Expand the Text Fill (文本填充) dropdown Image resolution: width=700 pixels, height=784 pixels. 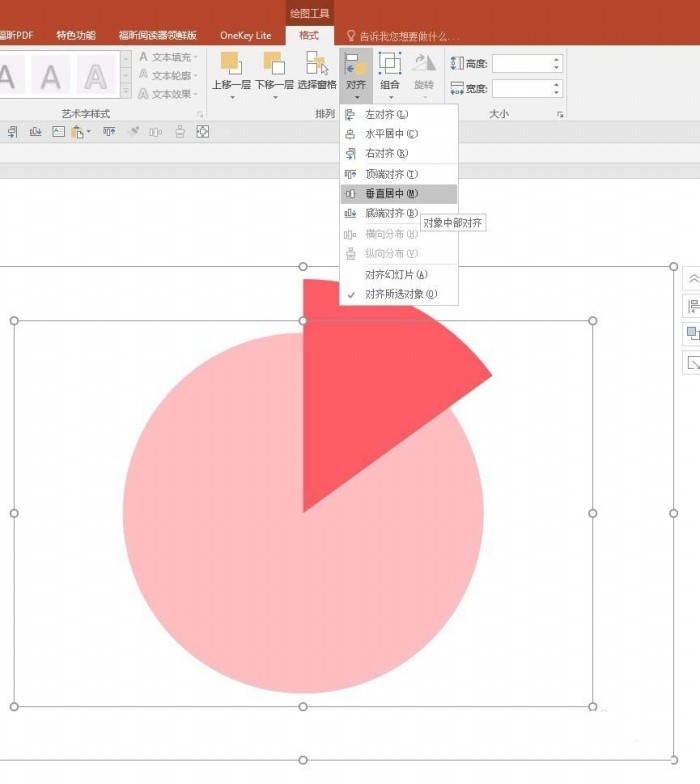pos(168,57)
